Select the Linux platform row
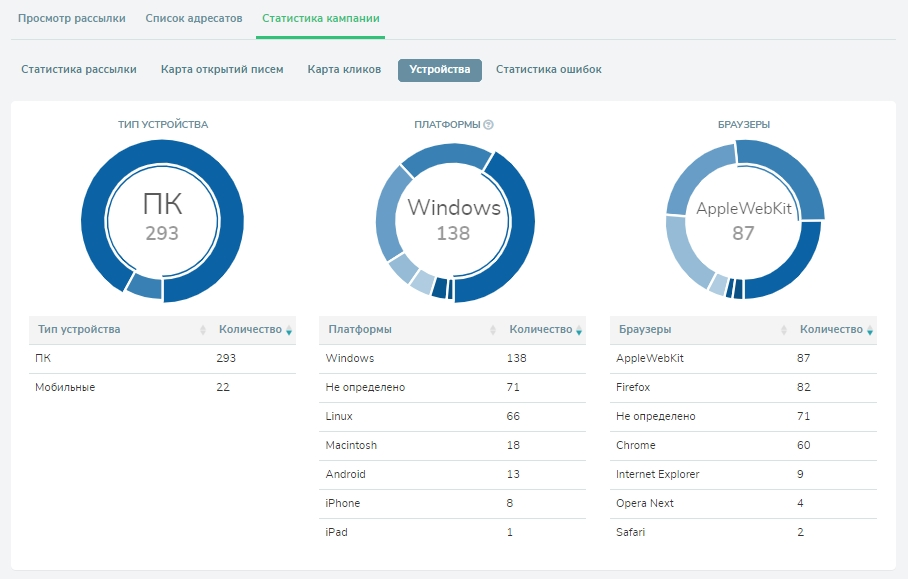 pyautogui.click(x=452, y=417)
